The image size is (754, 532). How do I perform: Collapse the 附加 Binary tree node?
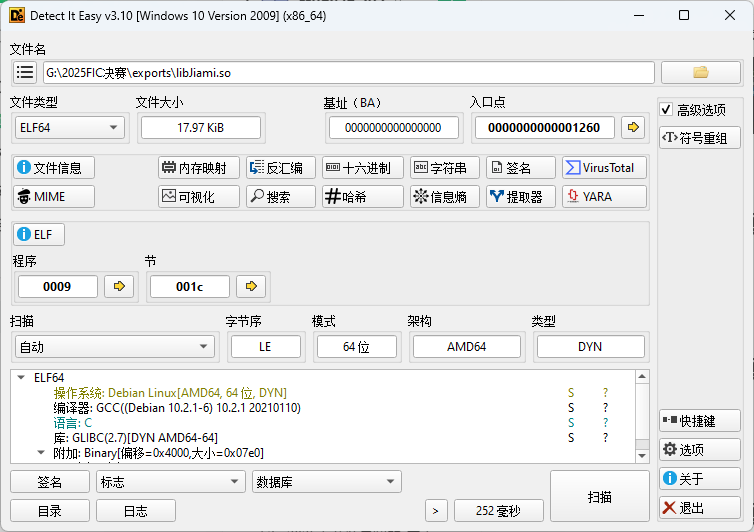(41, 453)
